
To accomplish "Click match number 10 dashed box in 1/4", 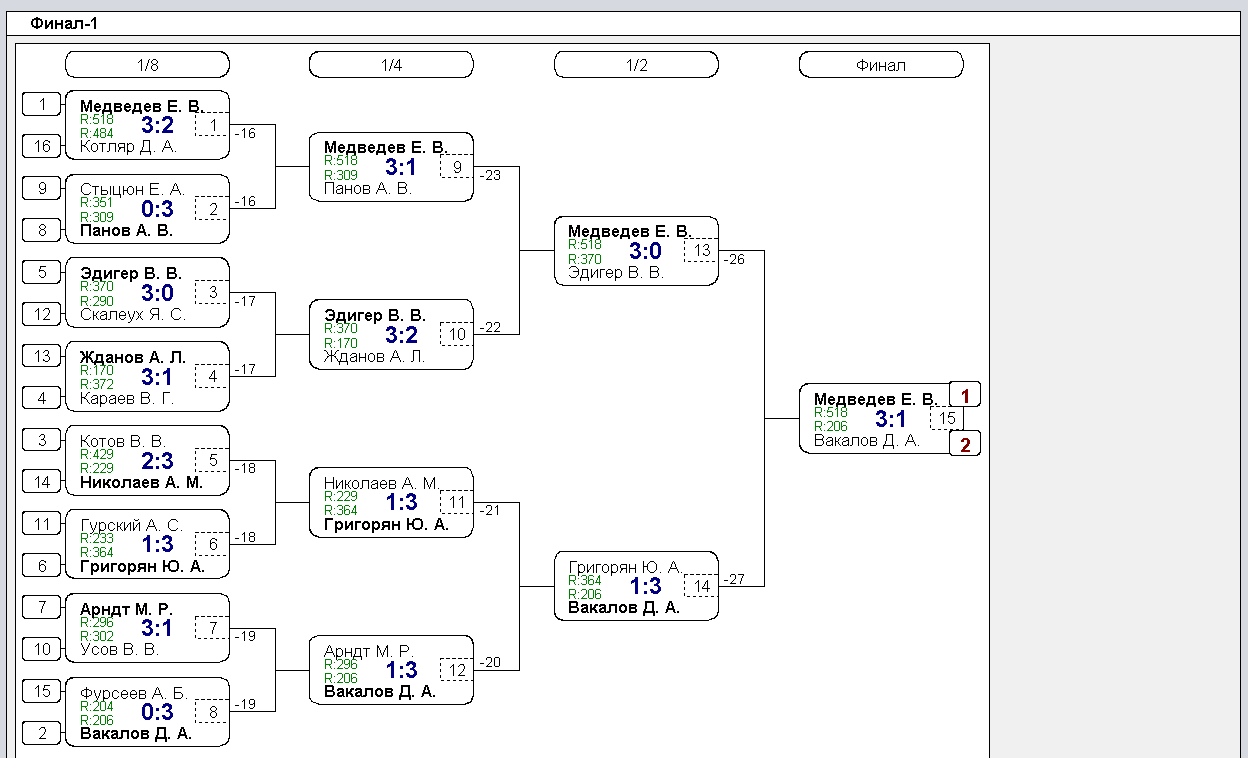I will pyautogui.click(x=457, y=335).
